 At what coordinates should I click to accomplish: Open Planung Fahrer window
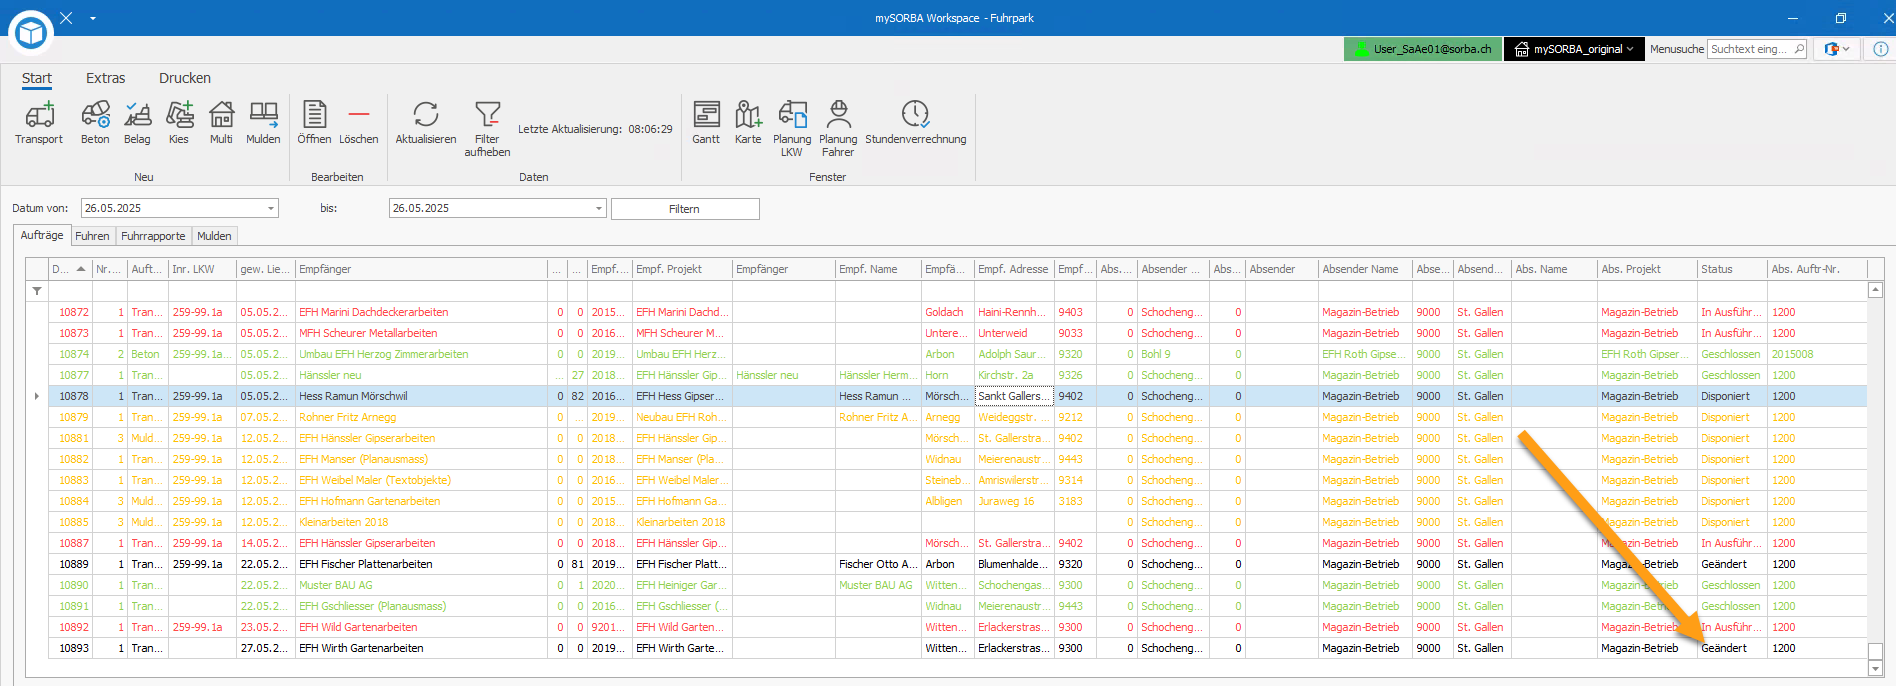click(838, 129)
